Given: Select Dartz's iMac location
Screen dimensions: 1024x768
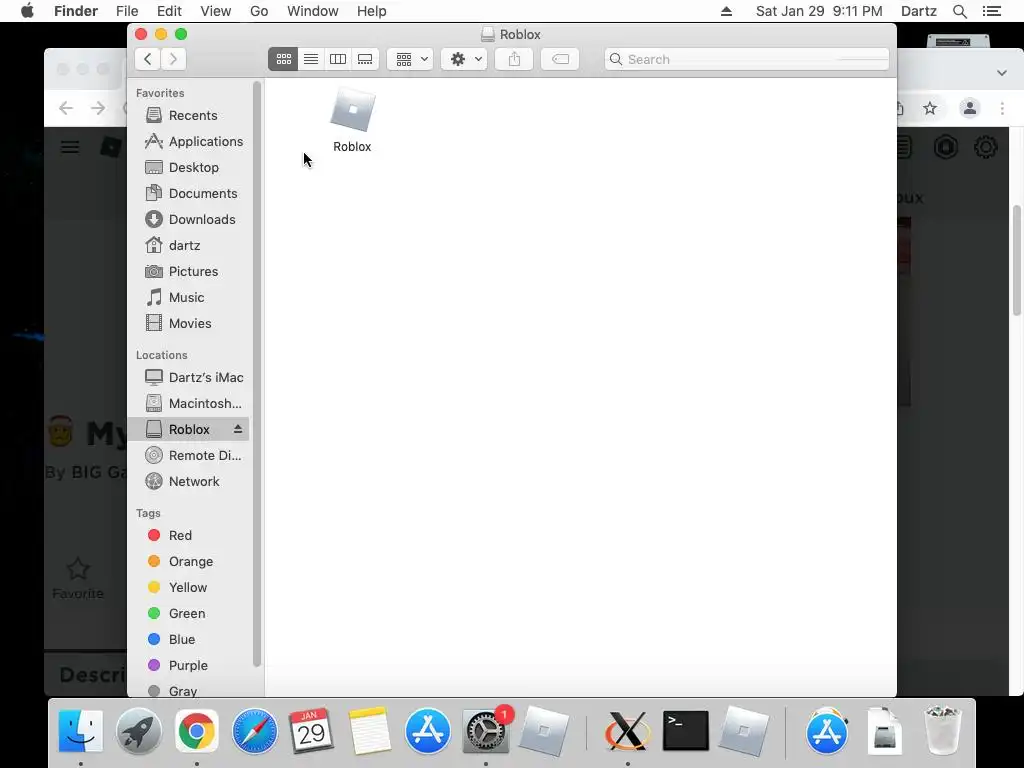Looking at the screenshot, I should (188, 377).
